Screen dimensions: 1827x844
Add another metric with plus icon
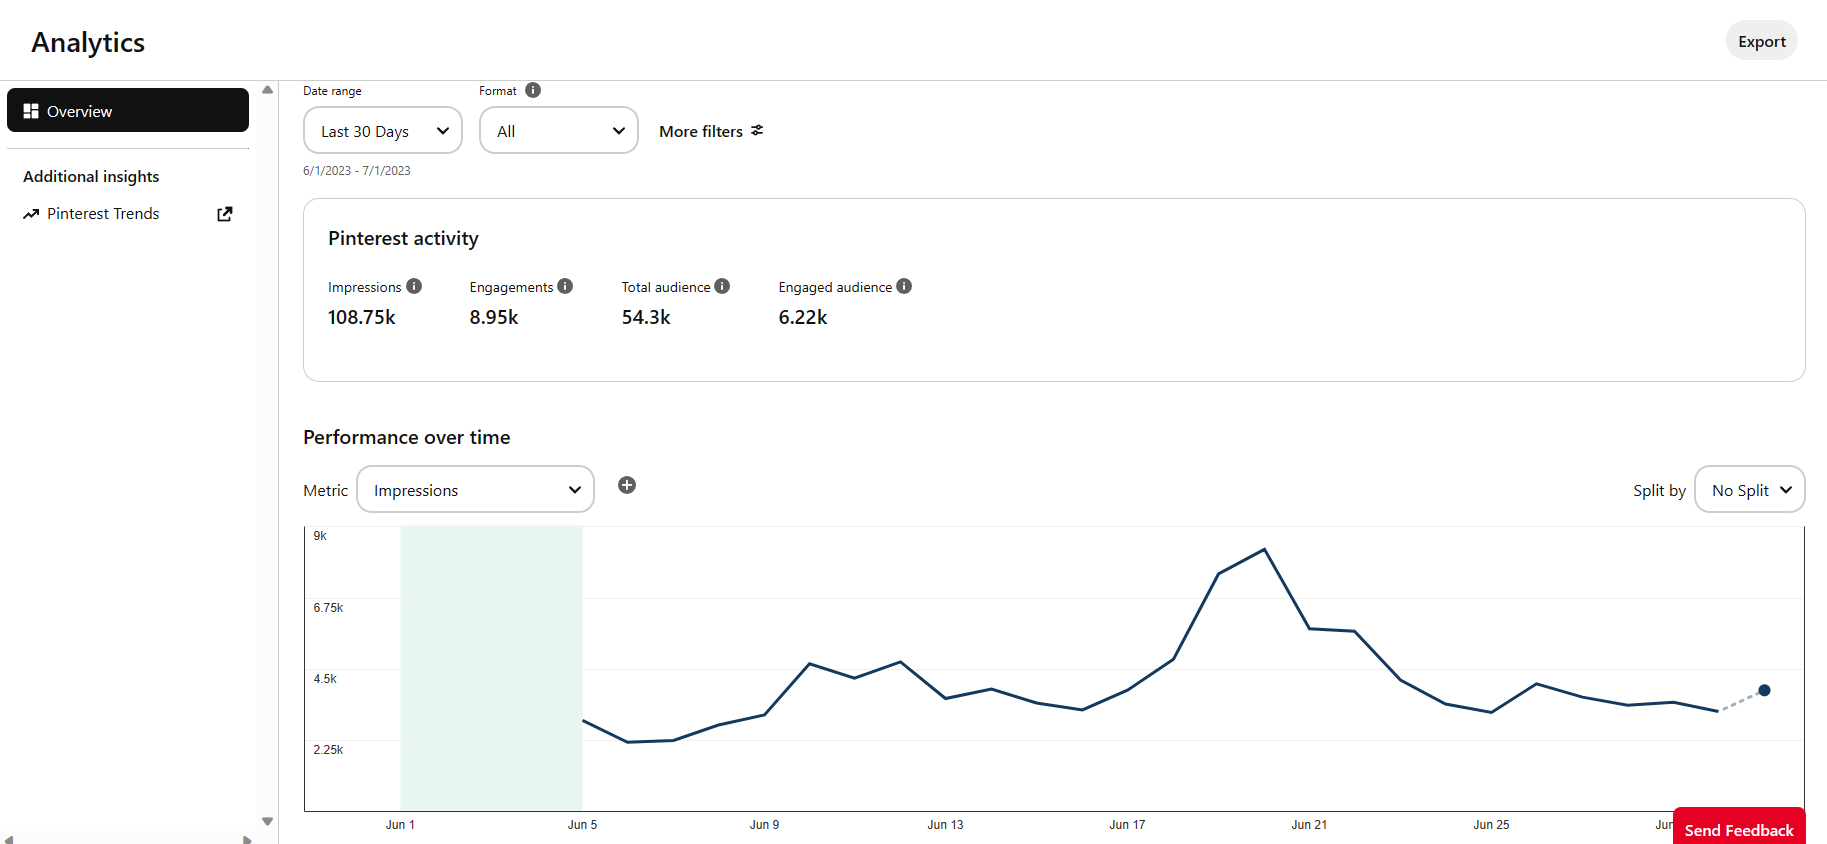tap(627, 485)
